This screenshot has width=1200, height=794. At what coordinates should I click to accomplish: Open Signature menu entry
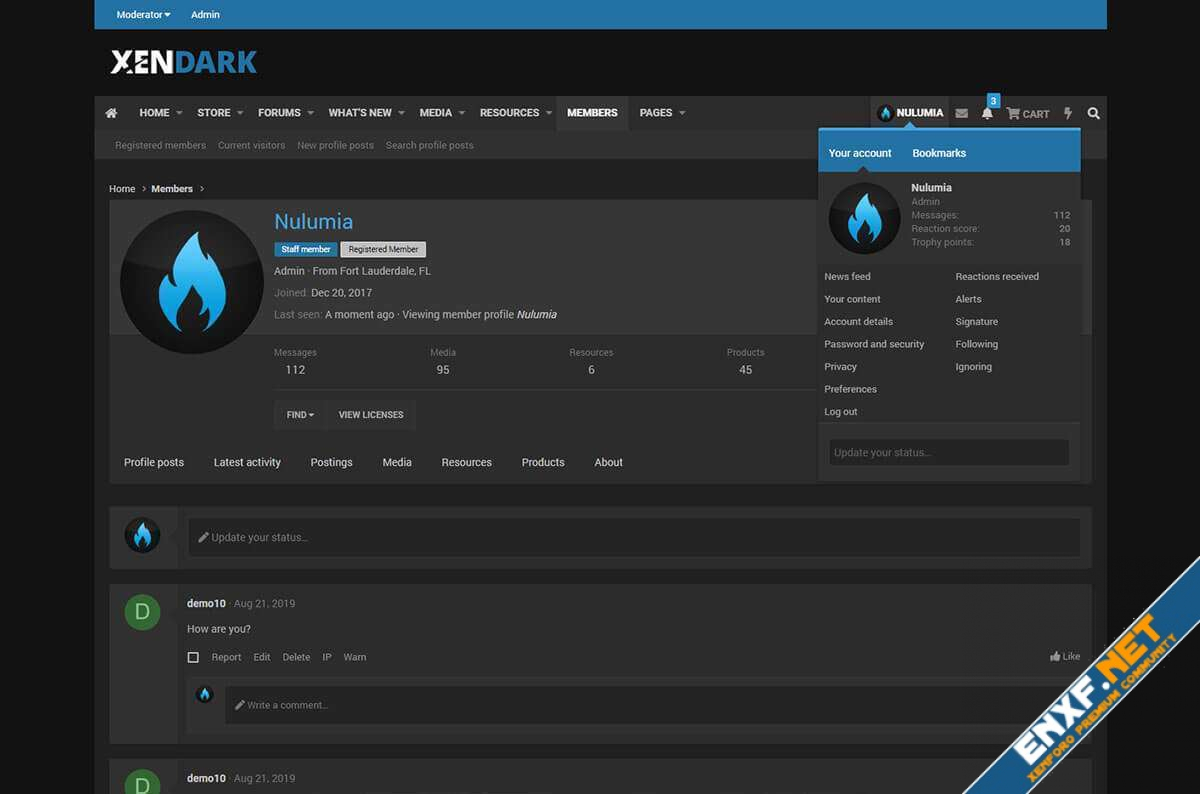tap(976, 321)
